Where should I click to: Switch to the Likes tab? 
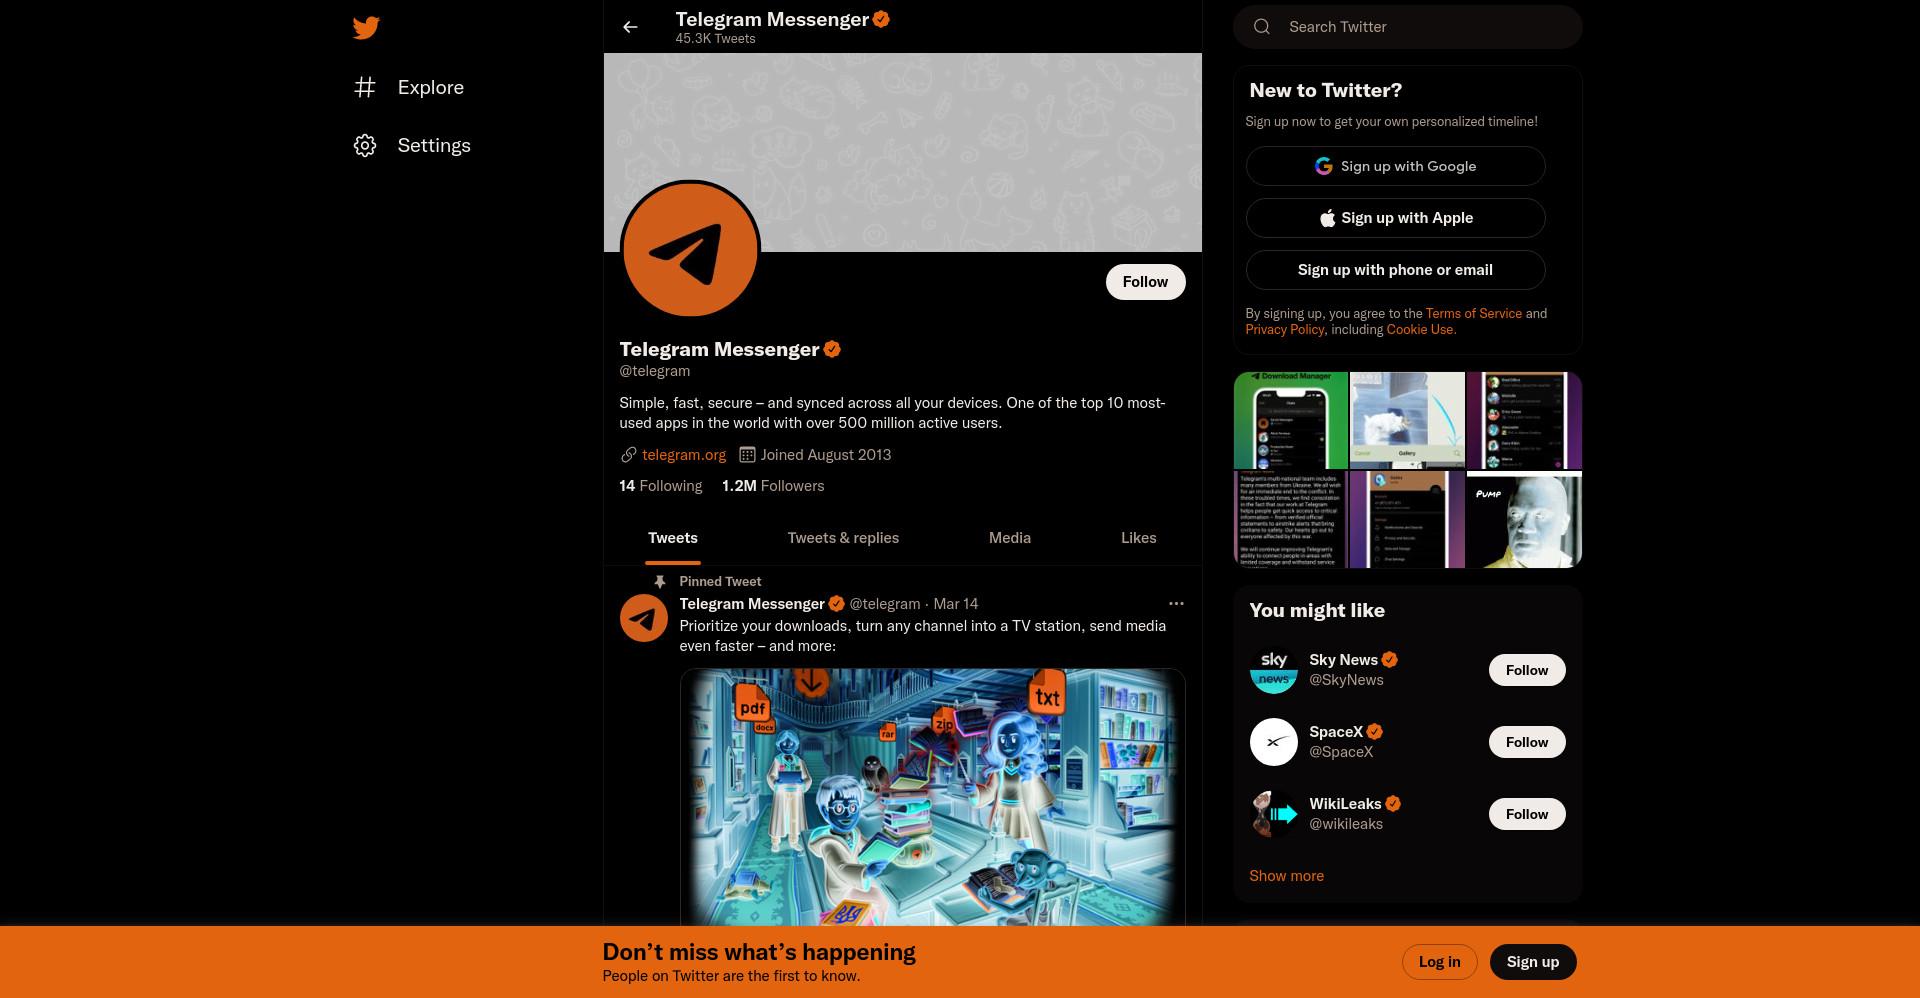1139,538
